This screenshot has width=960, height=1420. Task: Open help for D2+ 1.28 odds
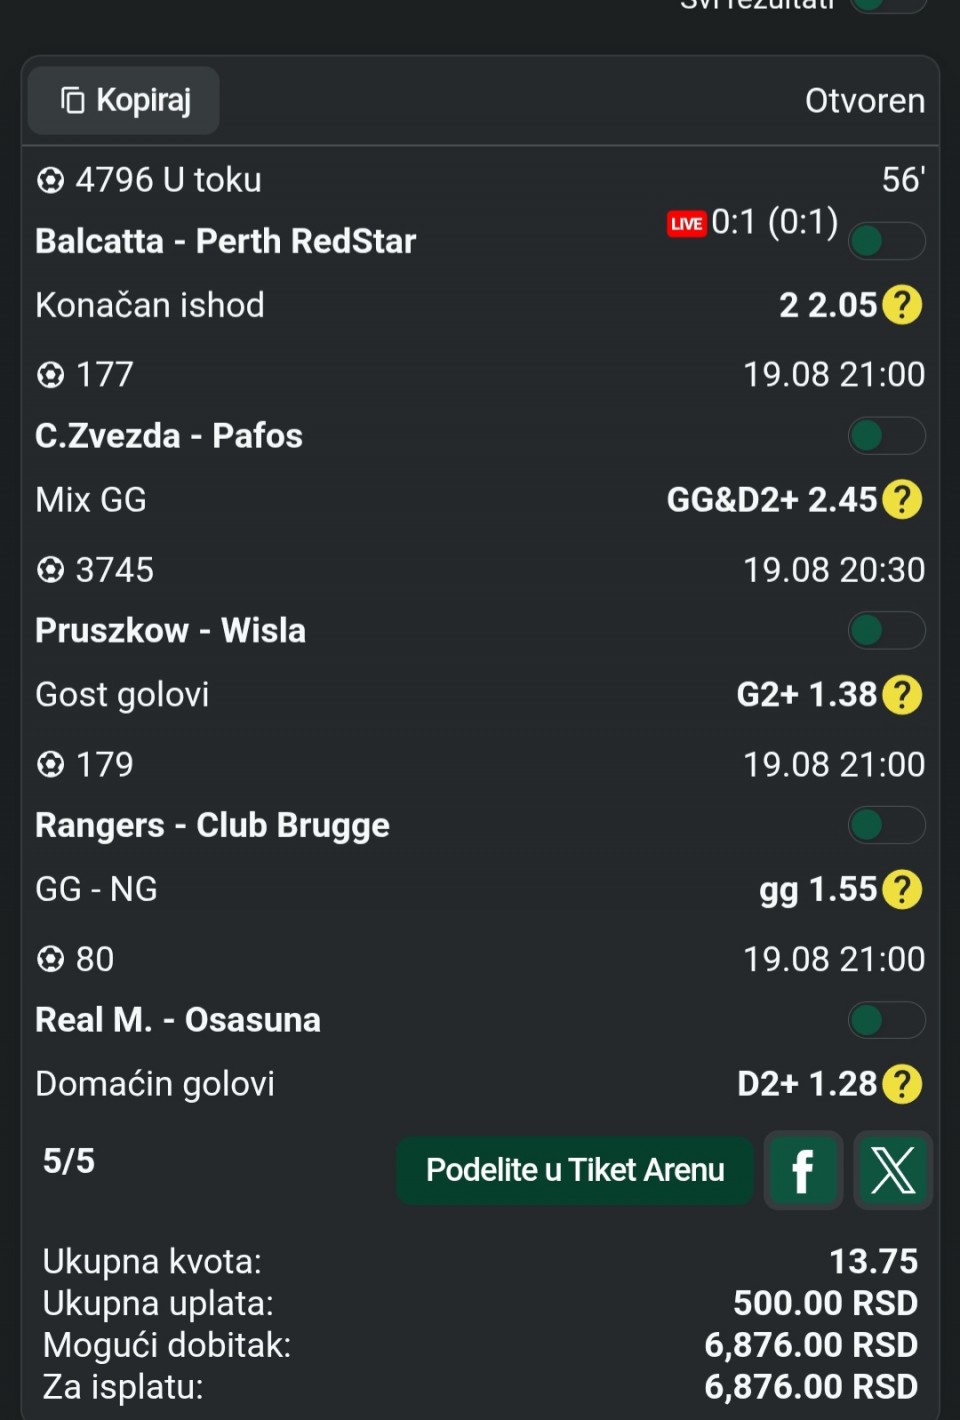902,1084
